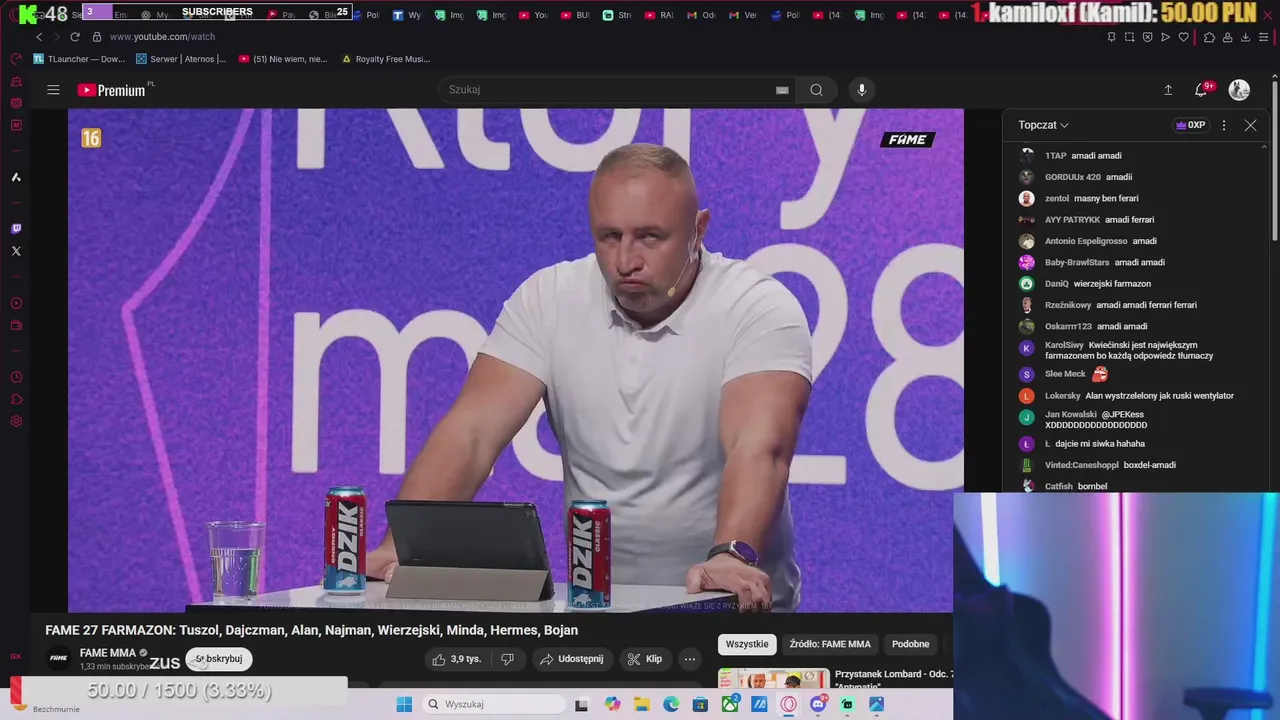Open the FAME MMA channel name

pos(107,653)
